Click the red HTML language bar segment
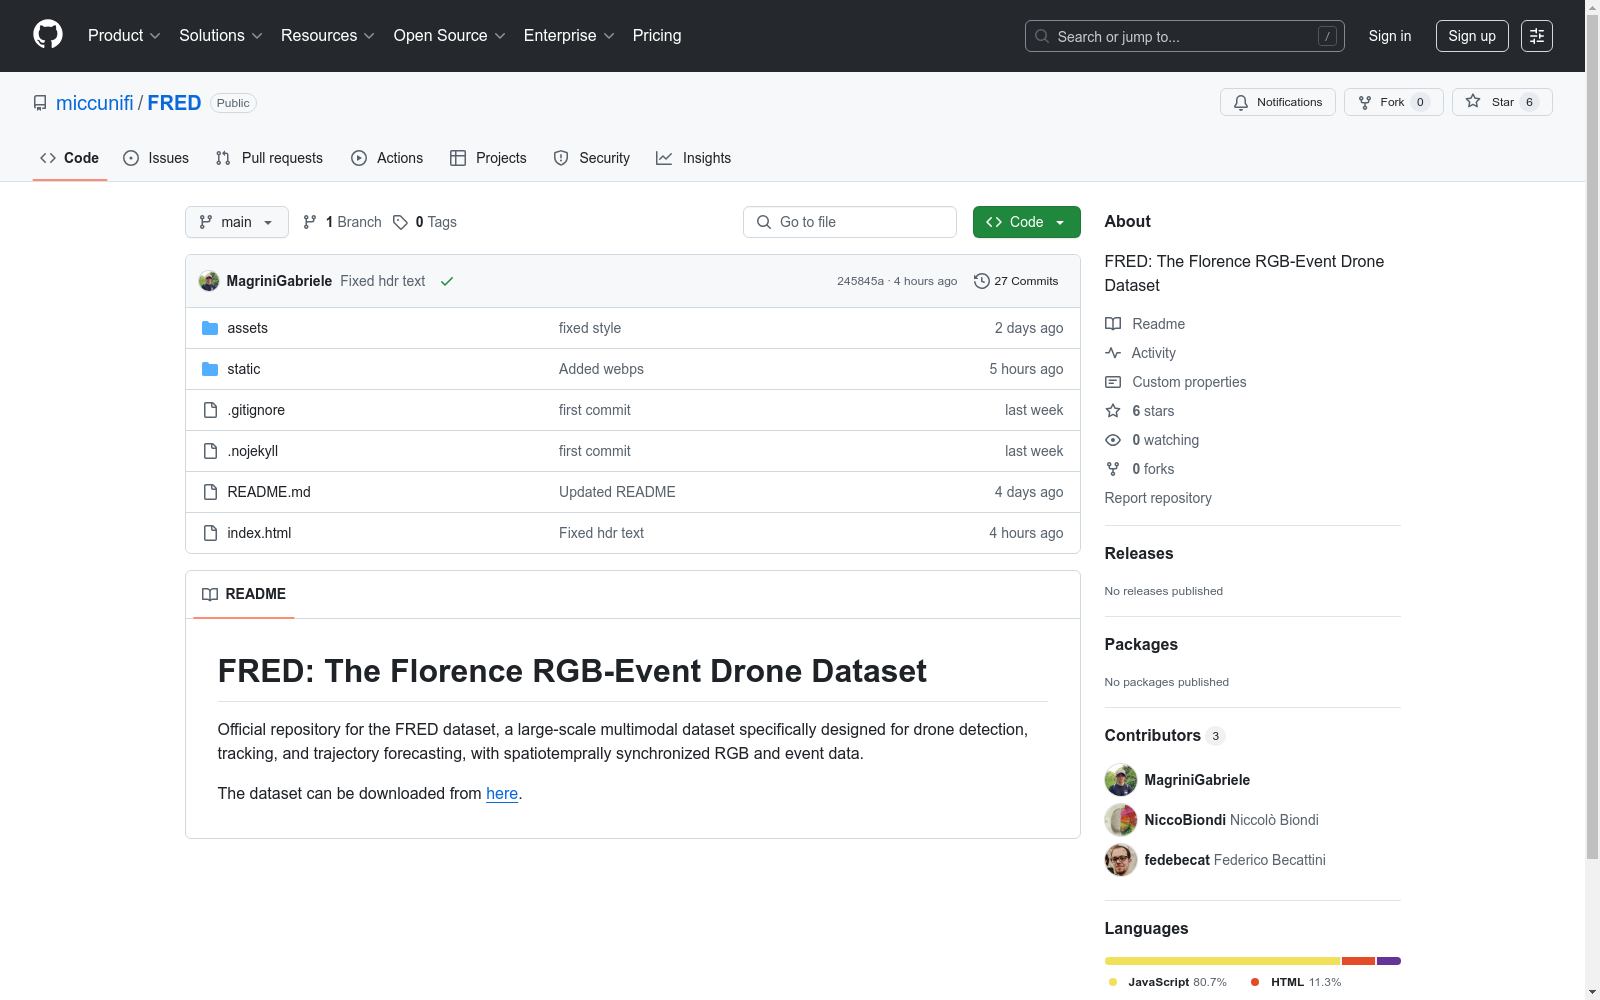 coord(1358,961)
